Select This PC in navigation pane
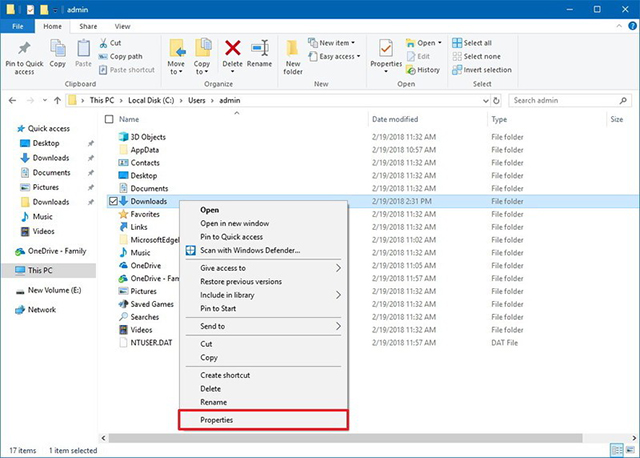 [x=49, y=270]
